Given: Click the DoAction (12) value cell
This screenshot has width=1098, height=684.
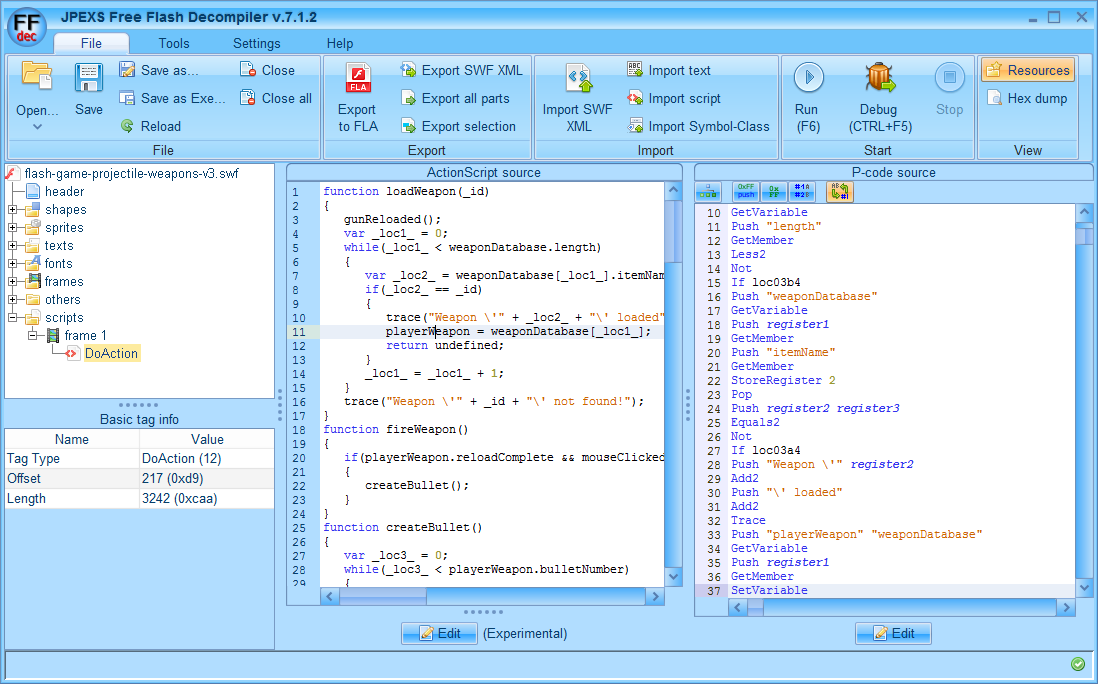Looking at the screenshot, I should (x=207, y=459).
